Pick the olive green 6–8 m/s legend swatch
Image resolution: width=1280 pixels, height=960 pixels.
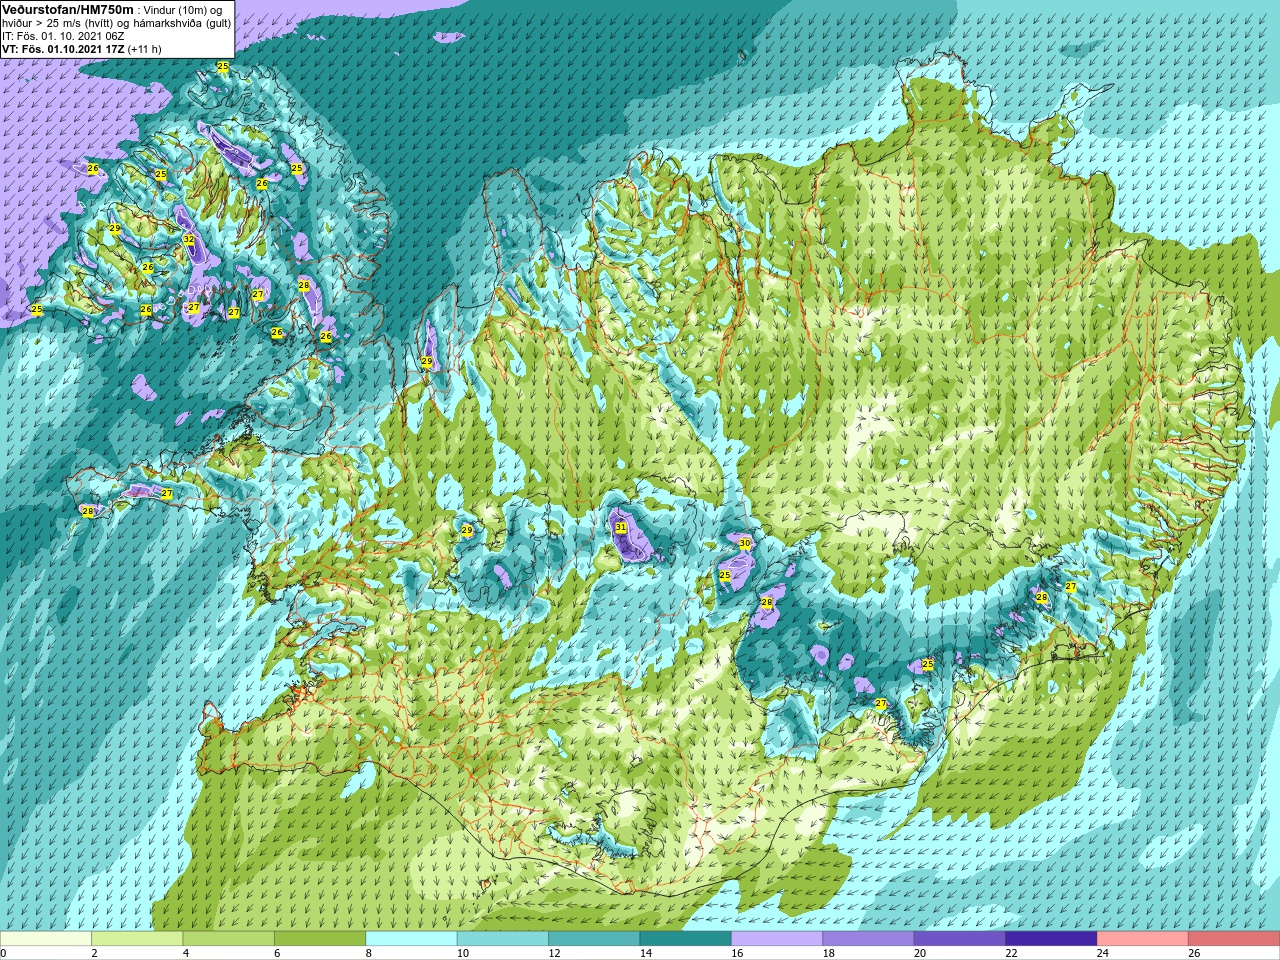coord(320,939)
